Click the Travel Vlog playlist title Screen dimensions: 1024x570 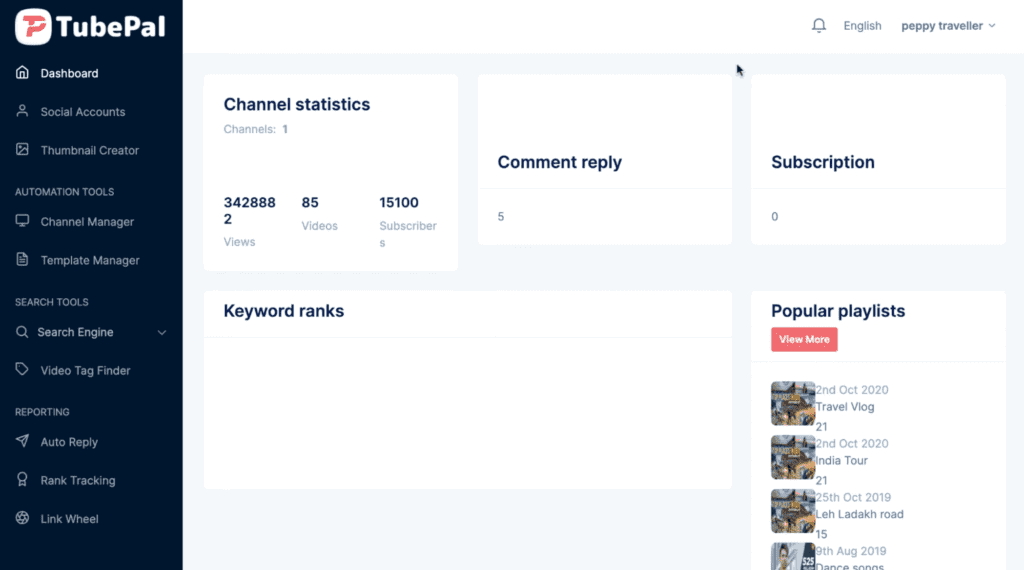[844, 407]
